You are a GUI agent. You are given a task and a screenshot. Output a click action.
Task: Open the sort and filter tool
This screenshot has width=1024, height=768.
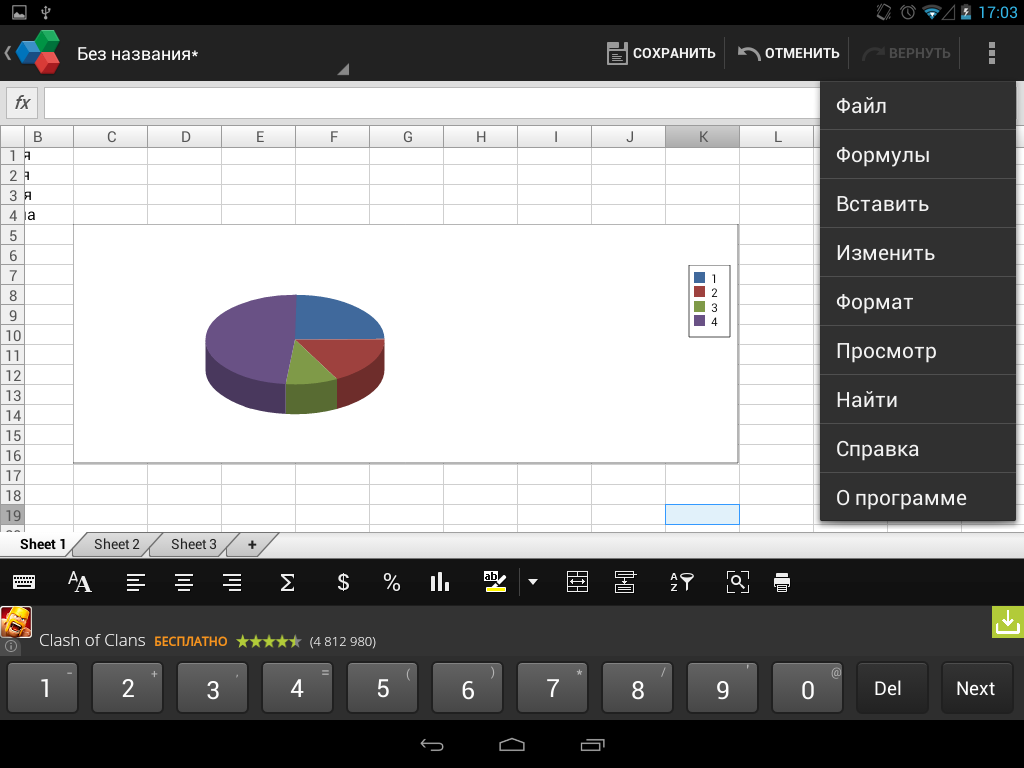[x=681, y=582]
